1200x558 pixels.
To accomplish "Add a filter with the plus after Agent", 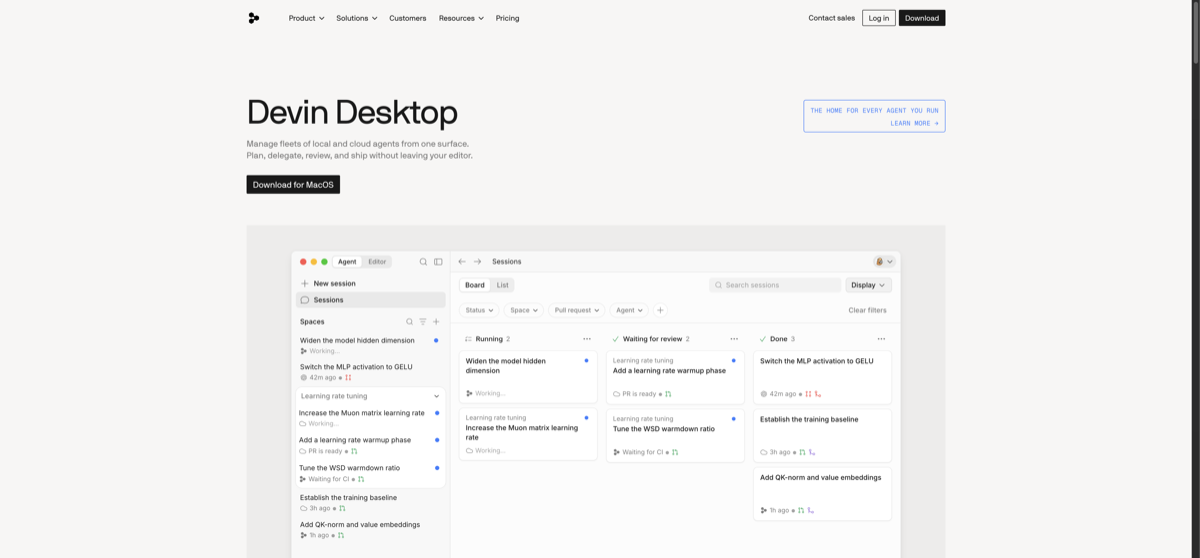I will (x=660, y=310).
